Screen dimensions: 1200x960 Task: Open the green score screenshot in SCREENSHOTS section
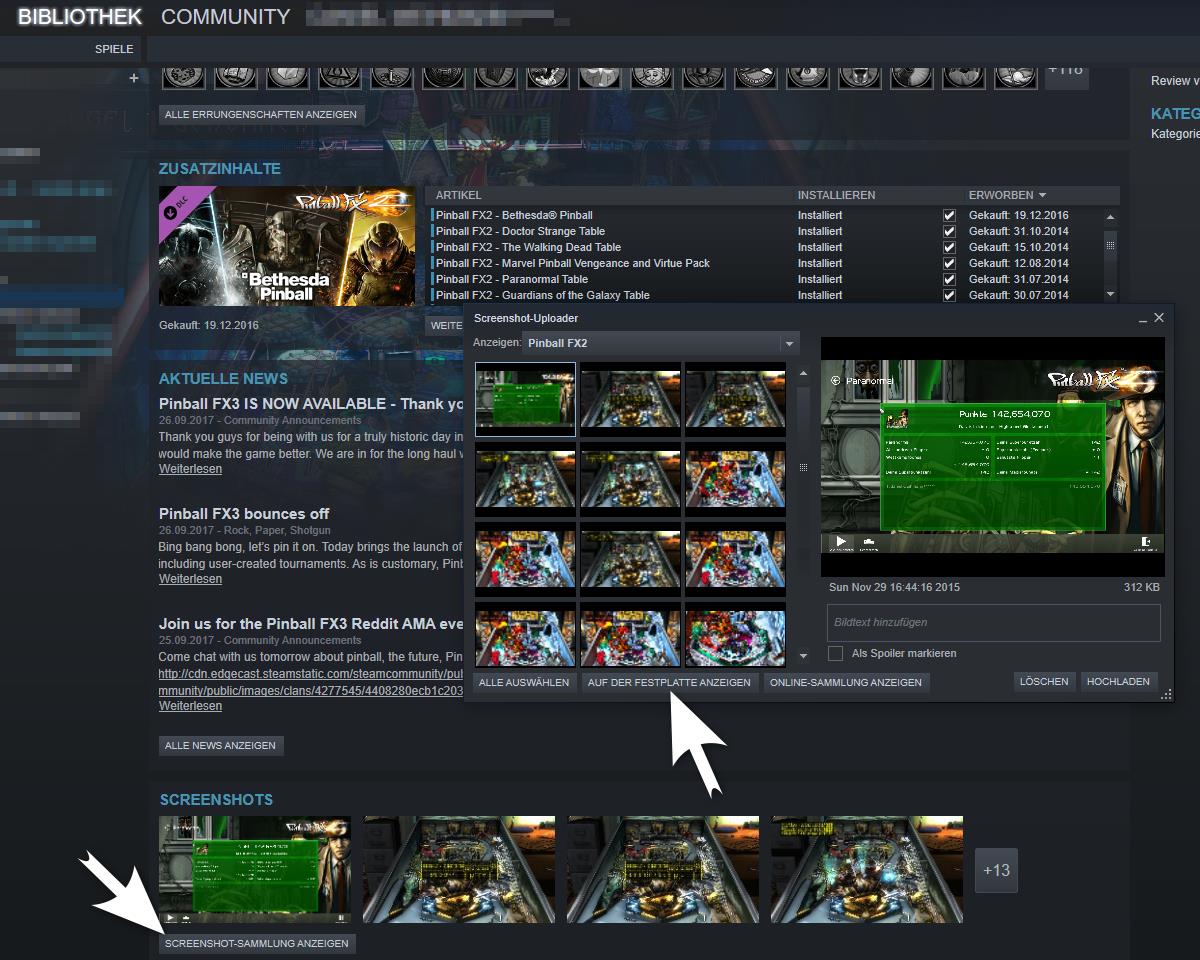click(255, 869)
